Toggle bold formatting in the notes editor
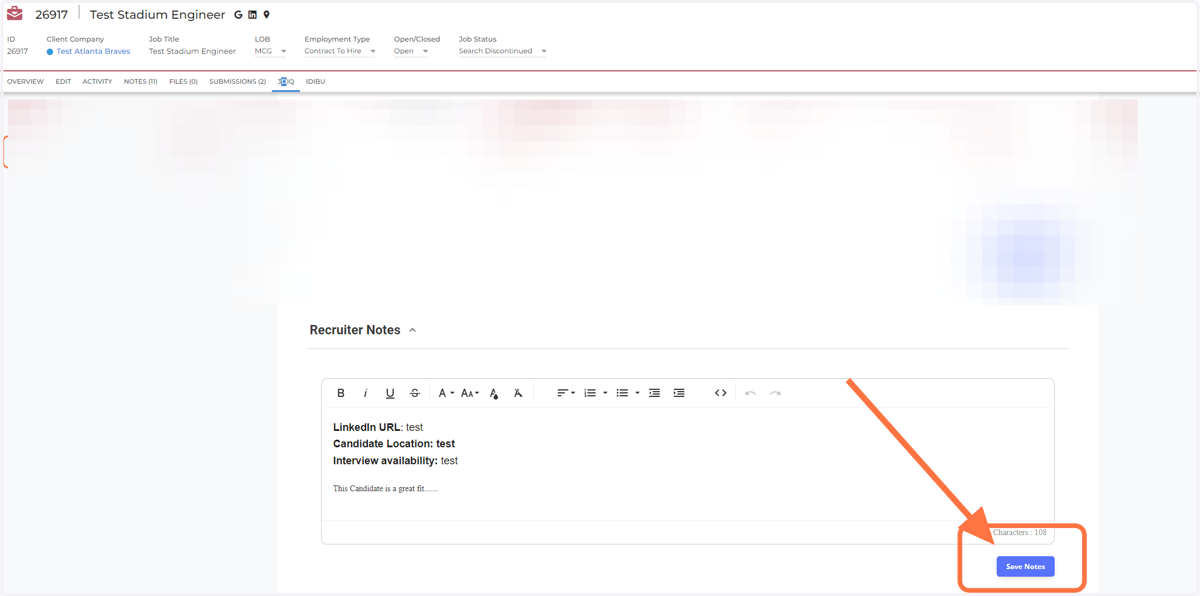The height and width of the screenshot is (596, 1200). [x=341, y=393]
